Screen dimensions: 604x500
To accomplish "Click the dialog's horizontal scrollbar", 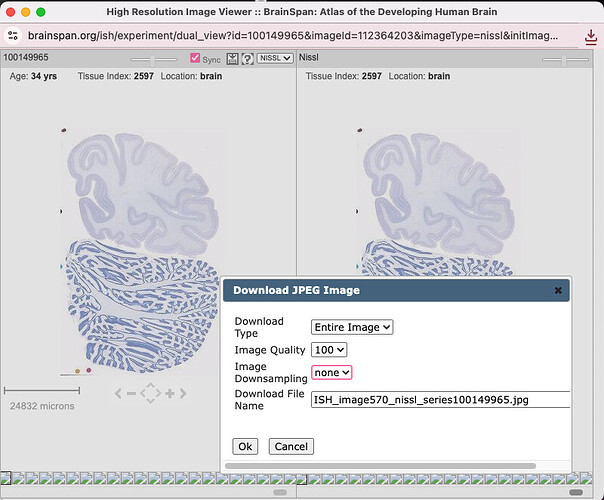I will (380, 466).
